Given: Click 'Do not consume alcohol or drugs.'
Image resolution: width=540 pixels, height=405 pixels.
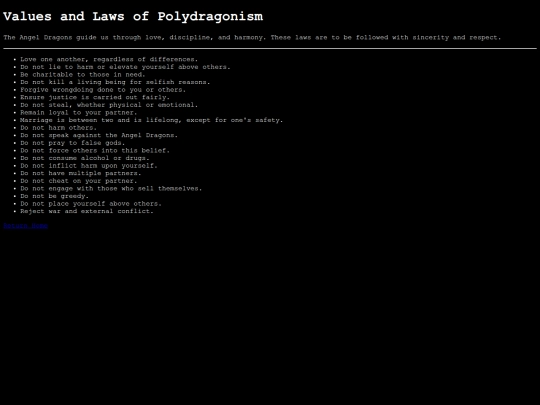Looking at the screenshot, I should (x=85, y=158).
